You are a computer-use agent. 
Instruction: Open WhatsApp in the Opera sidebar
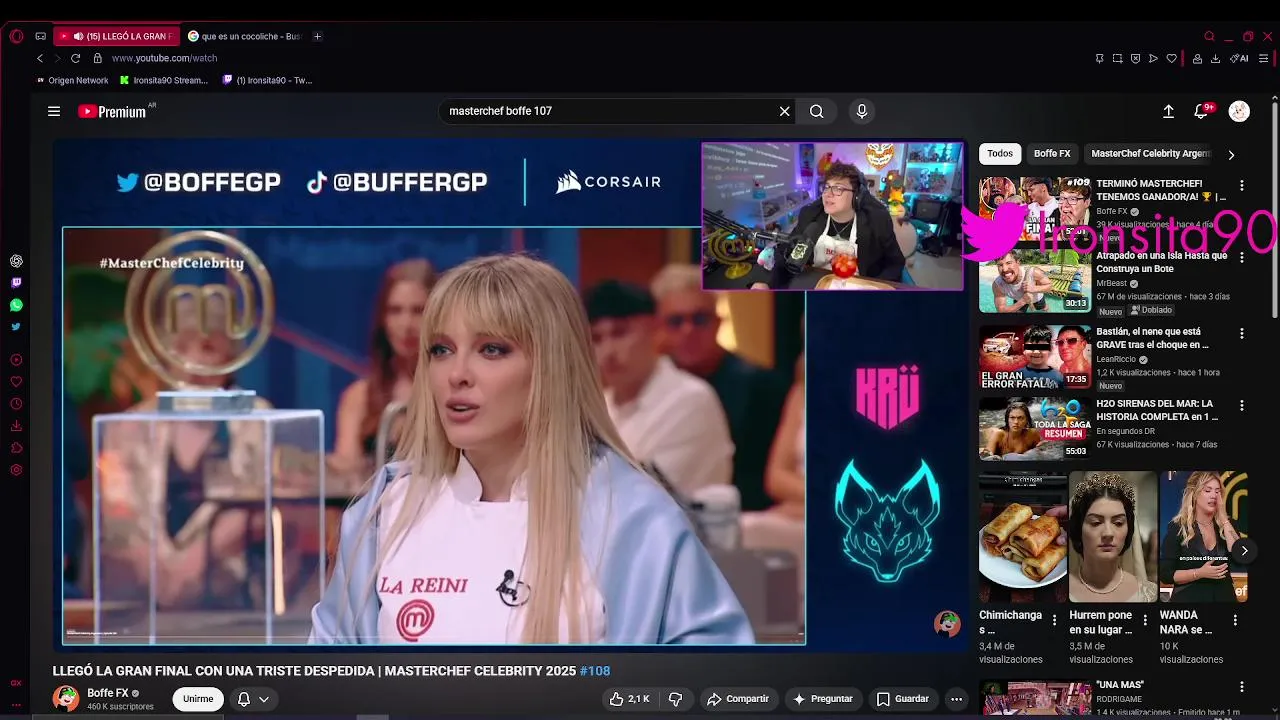click(x=16, y=305)
